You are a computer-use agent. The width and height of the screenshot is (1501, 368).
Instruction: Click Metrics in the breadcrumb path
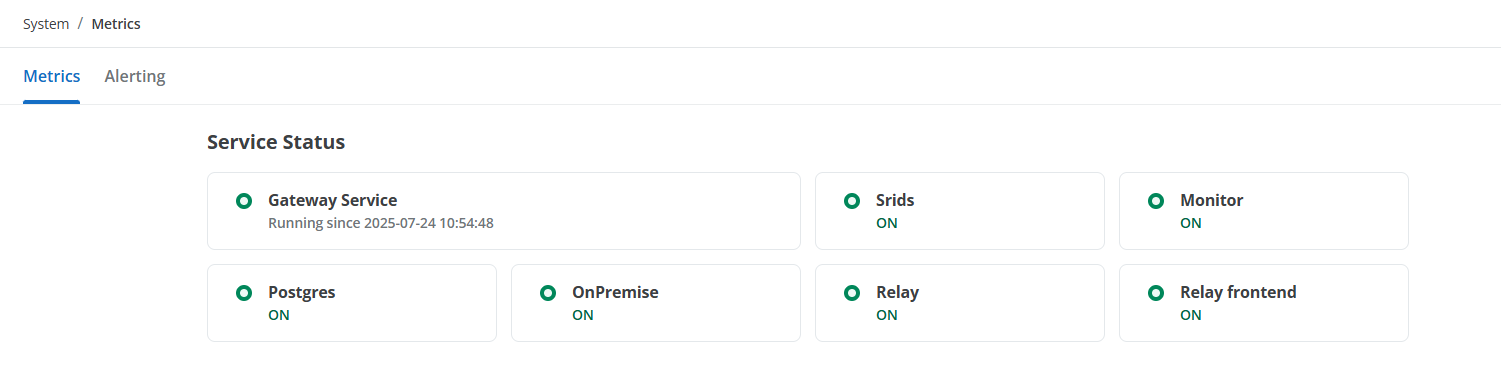pos(116,24)
